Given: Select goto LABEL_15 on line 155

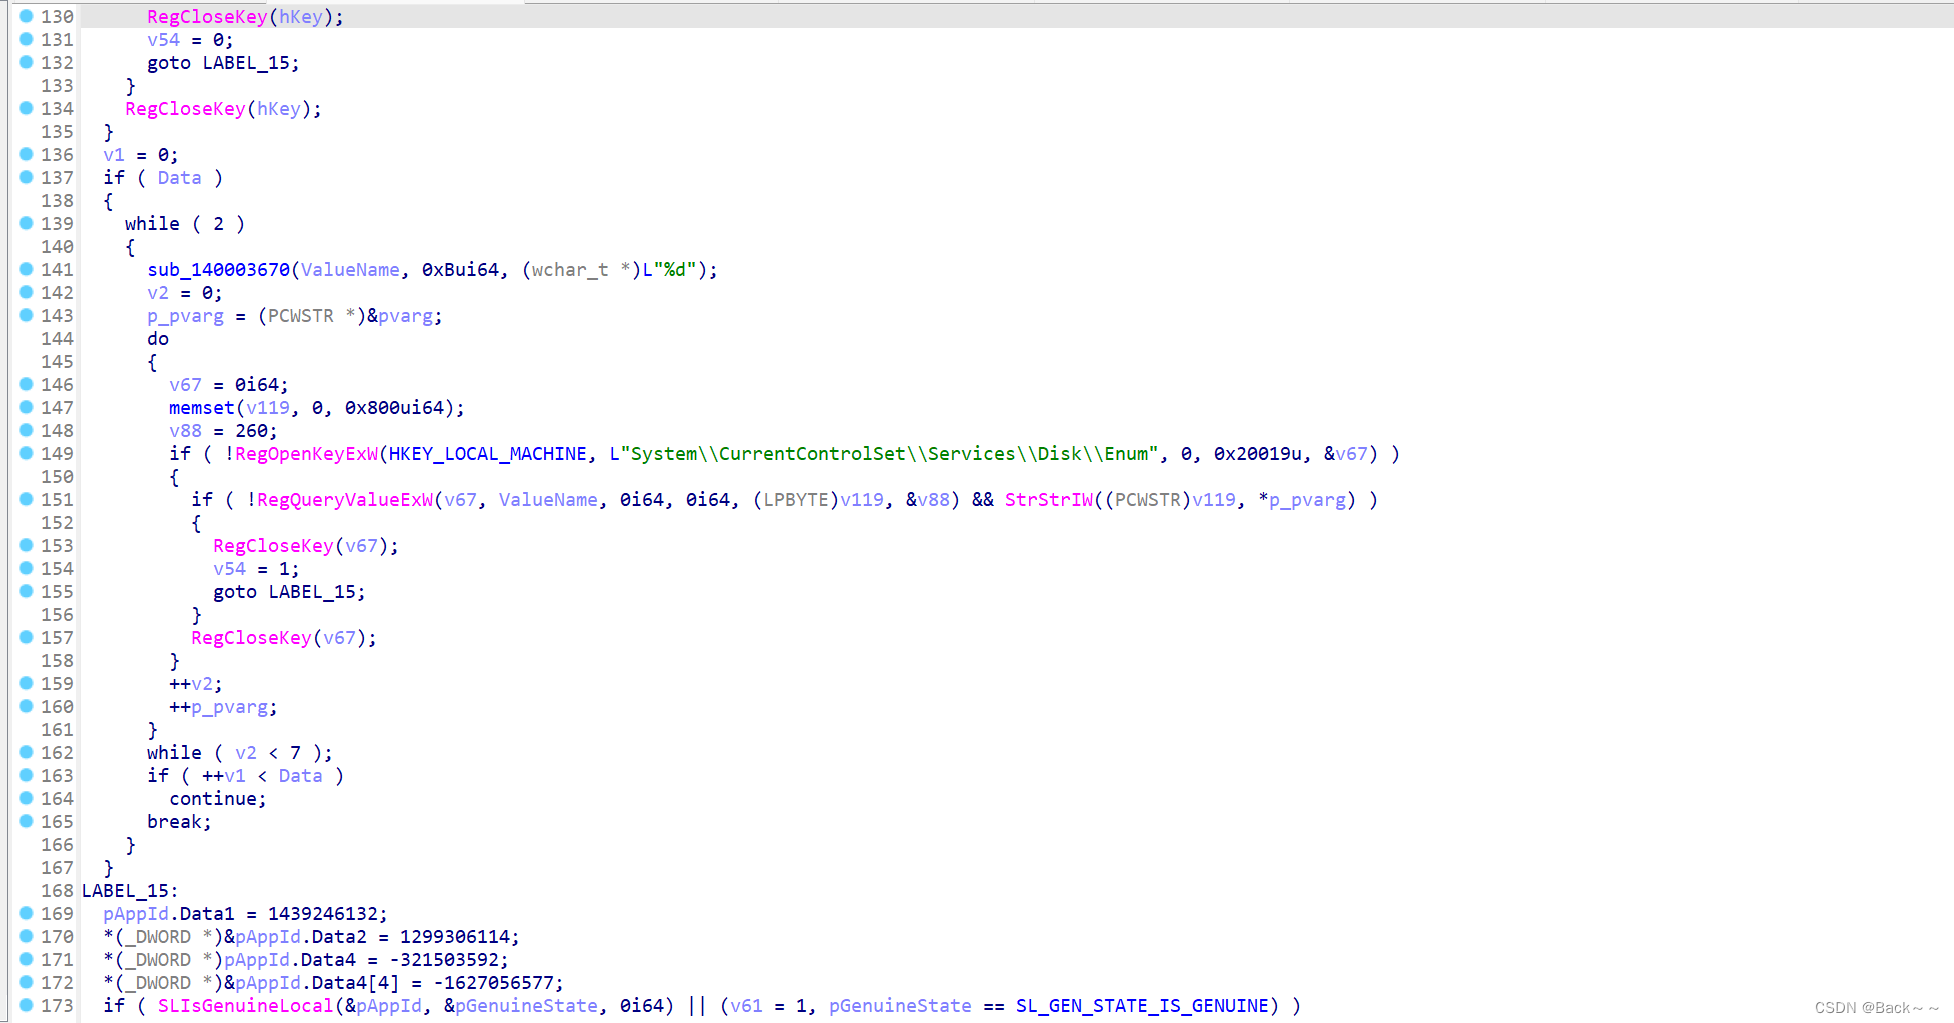Looking at the screenshot, I should (289, 592).
